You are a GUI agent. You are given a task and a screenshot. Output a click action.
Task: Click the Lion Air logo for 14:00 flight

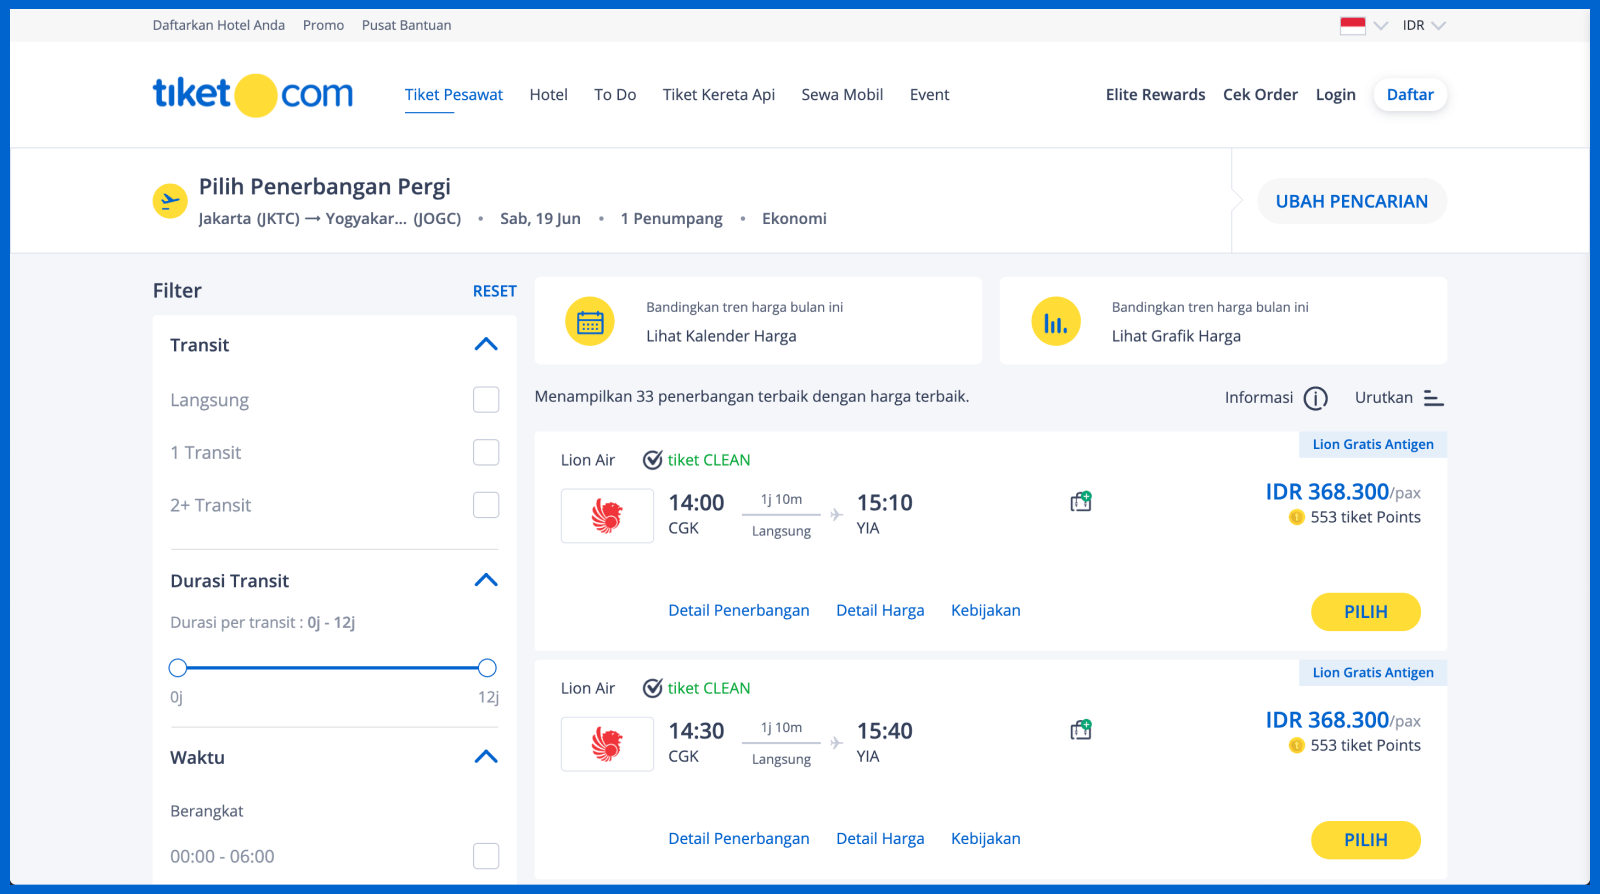coord(607,516)
